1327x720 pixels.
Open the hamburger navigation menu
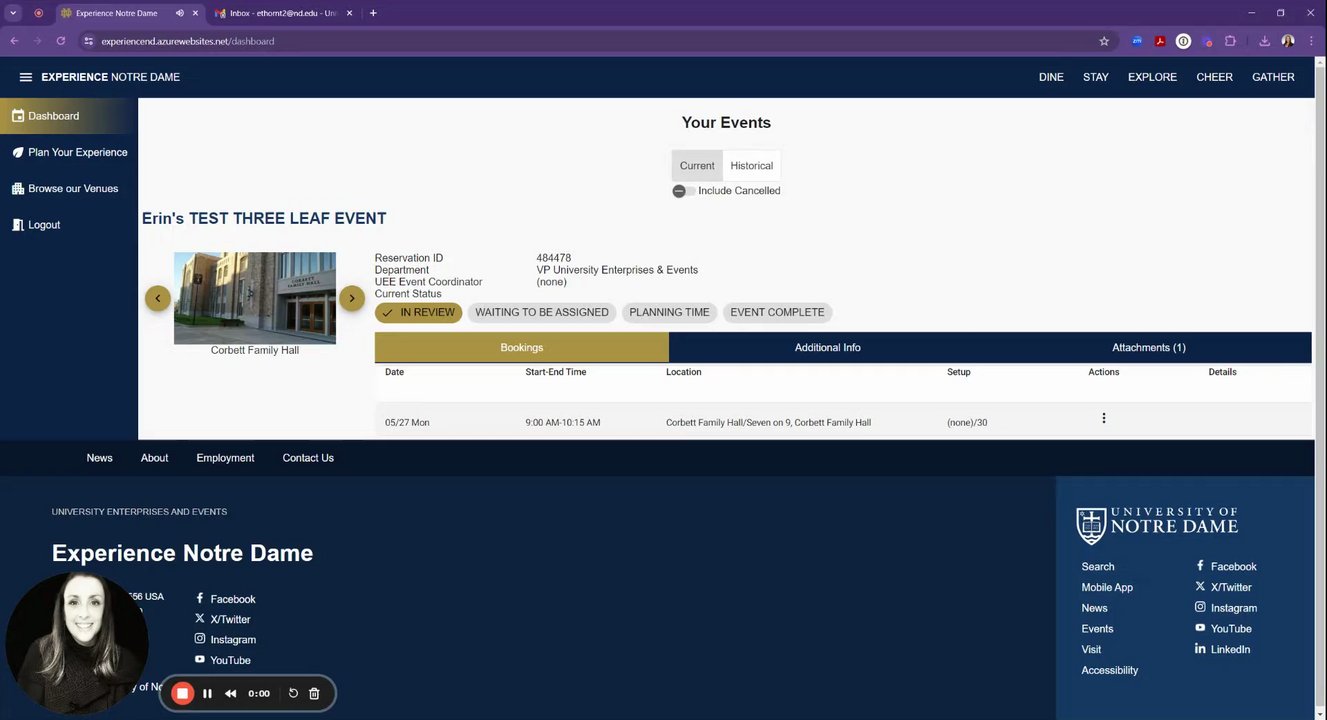(x=26, y=77)
